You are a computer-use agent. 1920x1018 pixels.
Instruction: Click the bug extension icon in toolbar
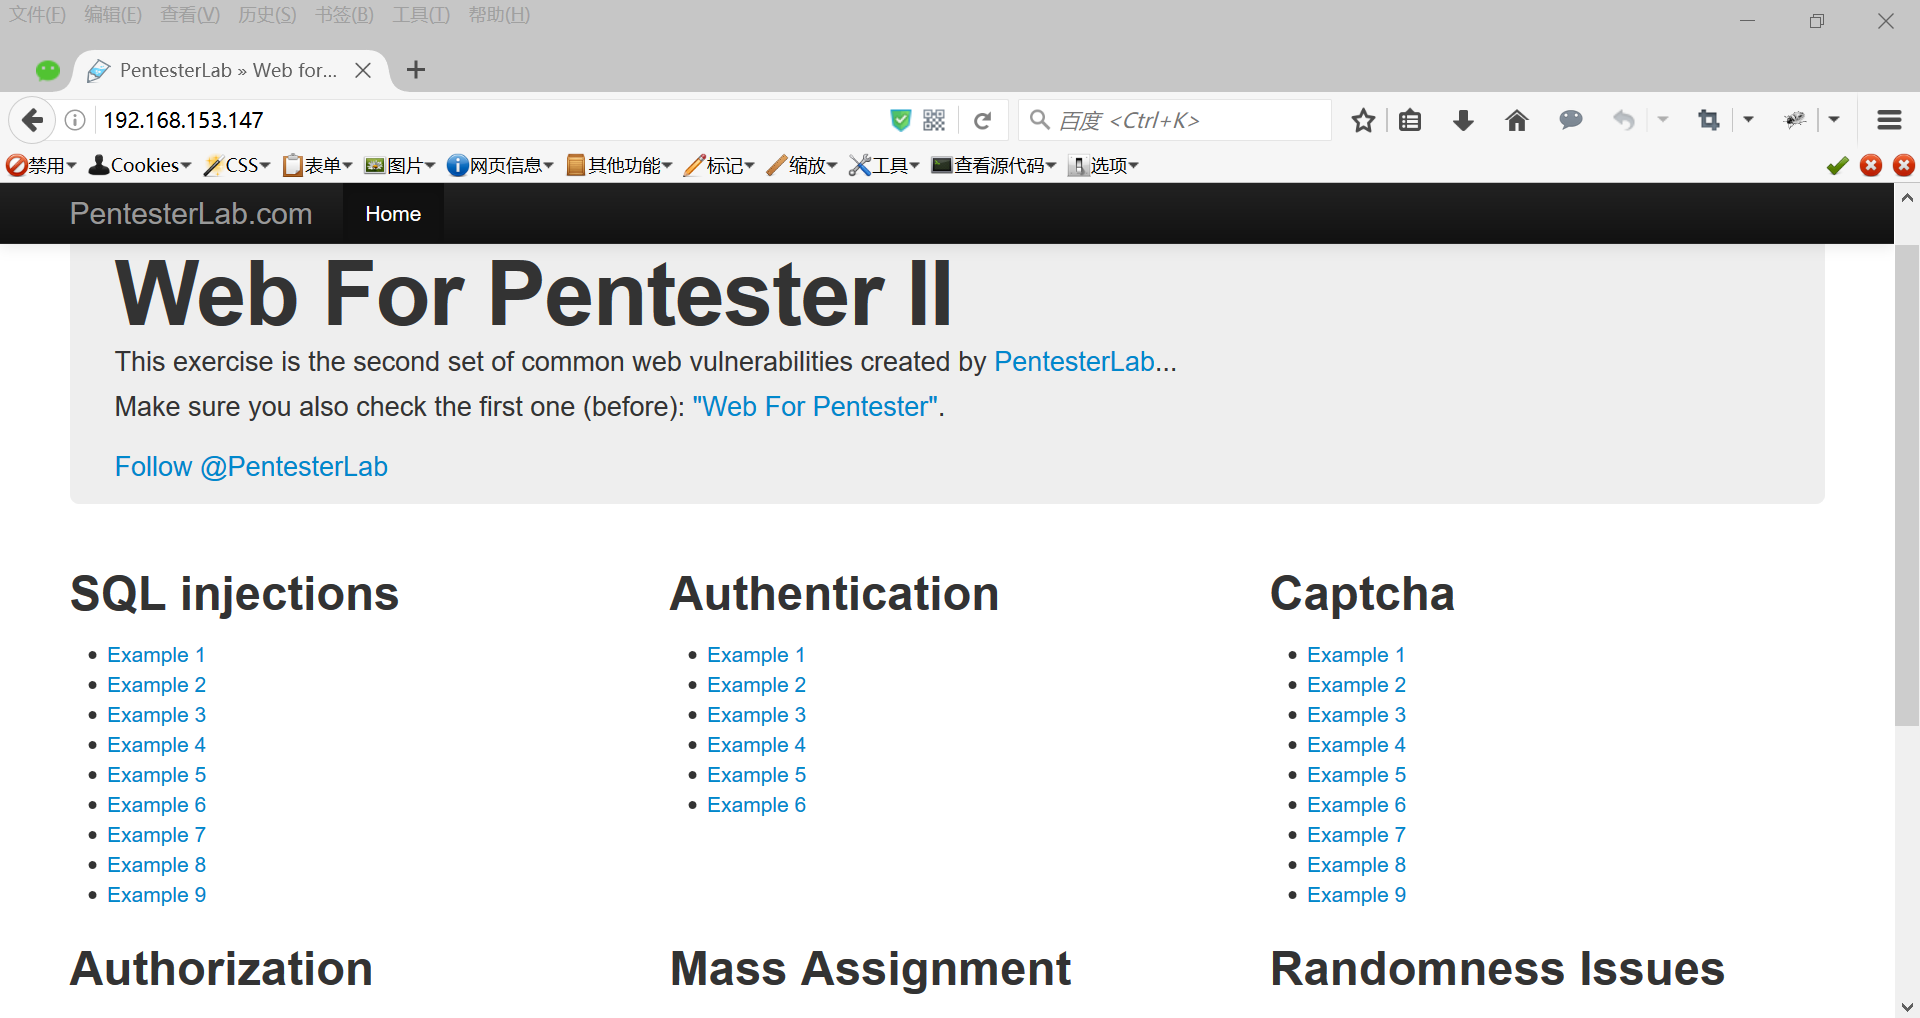[x=1795, y=120]
